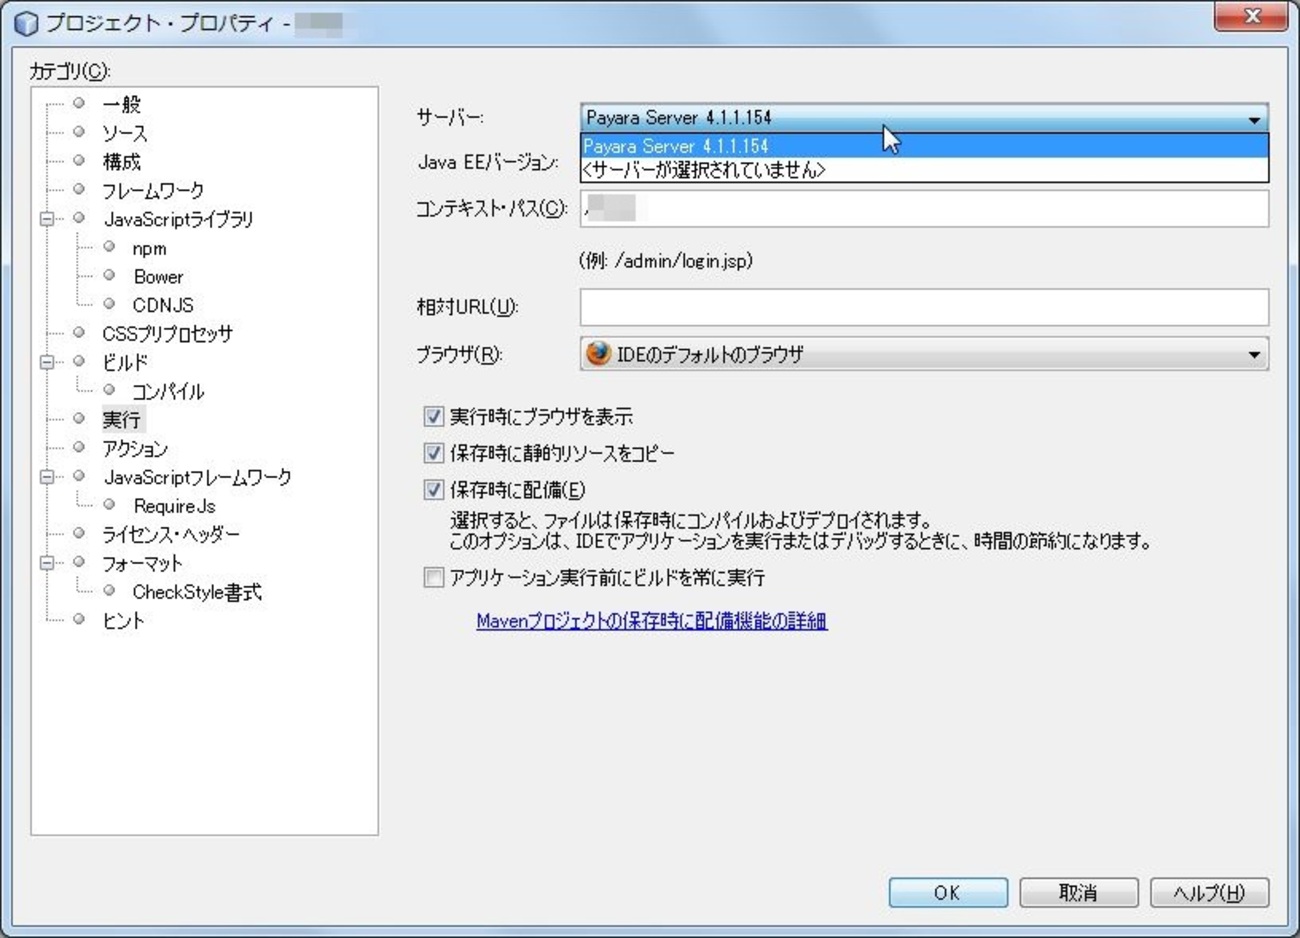Uncheck 保存時に静的リソースをコピー

(x=434, y=453)
